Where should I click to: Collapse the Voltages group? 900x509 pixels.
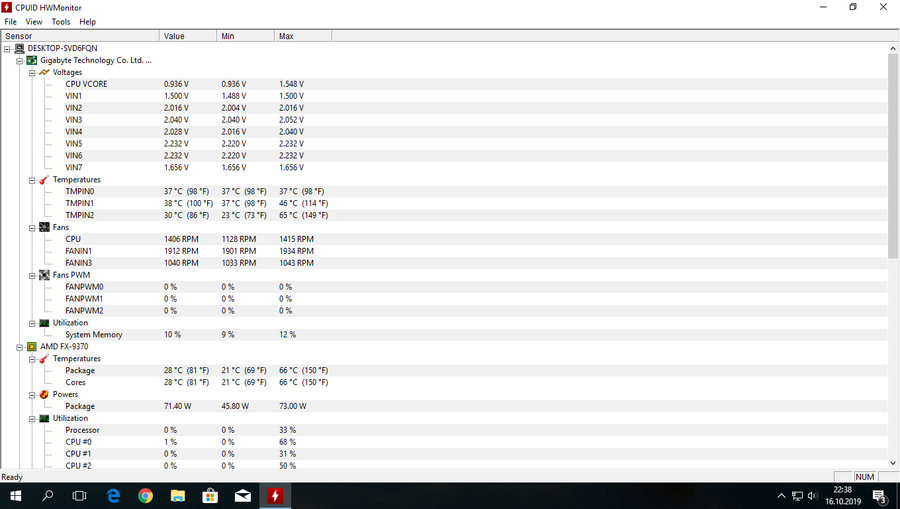[x=32, y=73]
